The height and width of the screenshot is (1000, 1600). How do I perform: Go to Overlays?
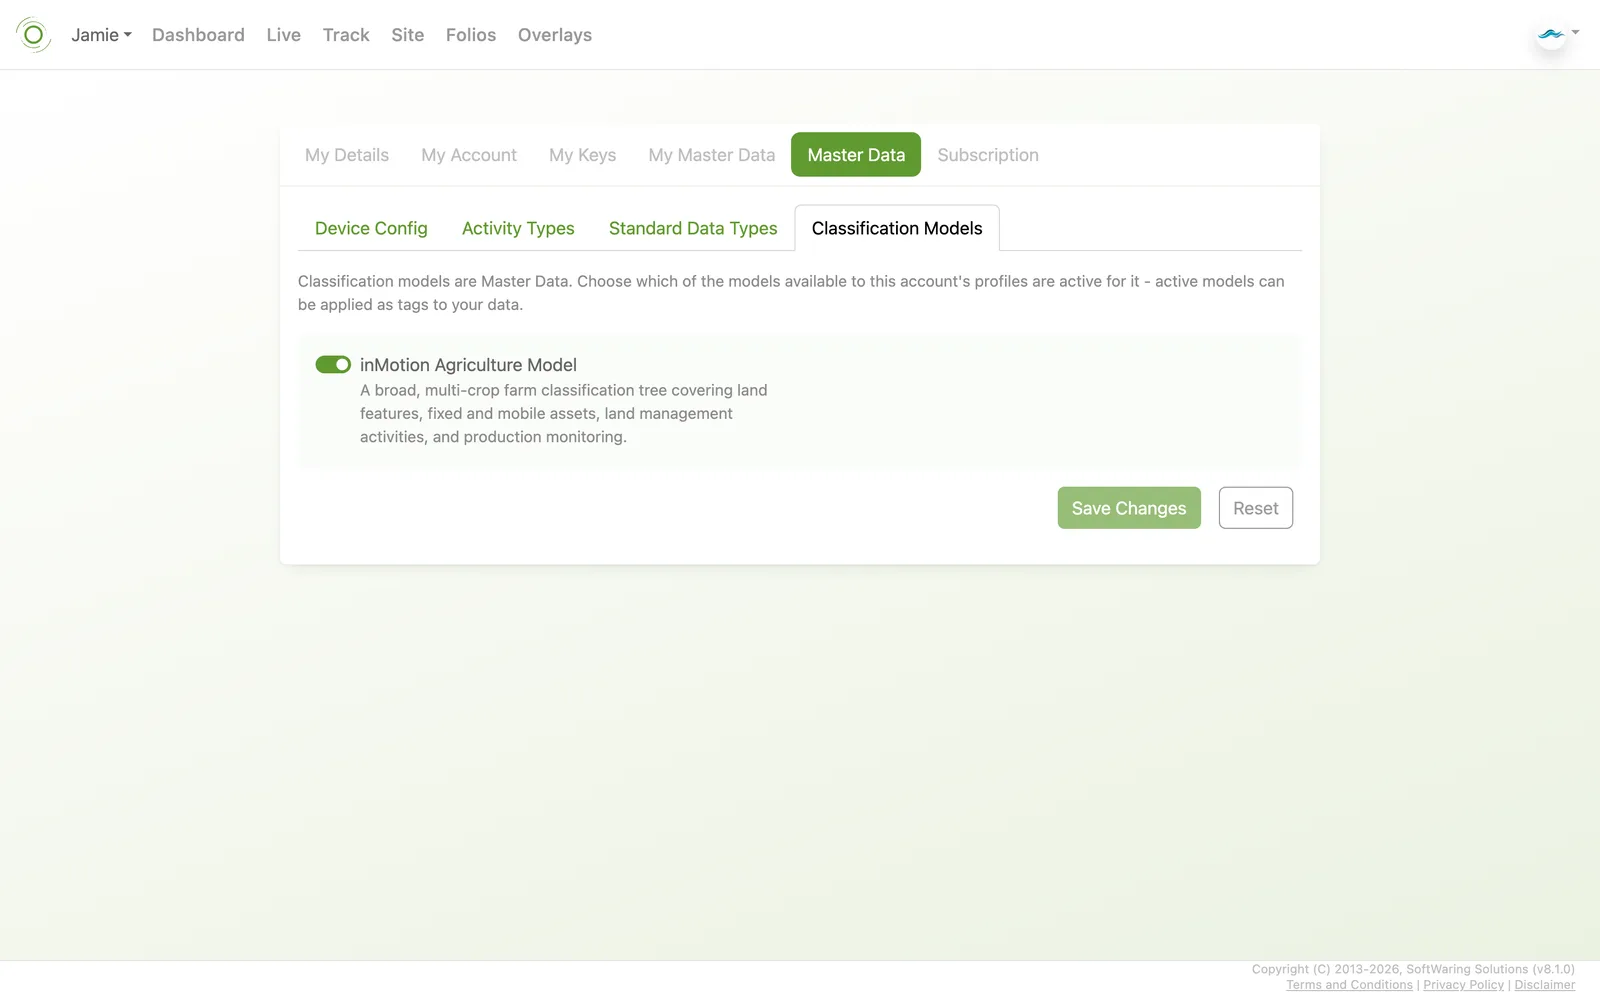point(555,35)
